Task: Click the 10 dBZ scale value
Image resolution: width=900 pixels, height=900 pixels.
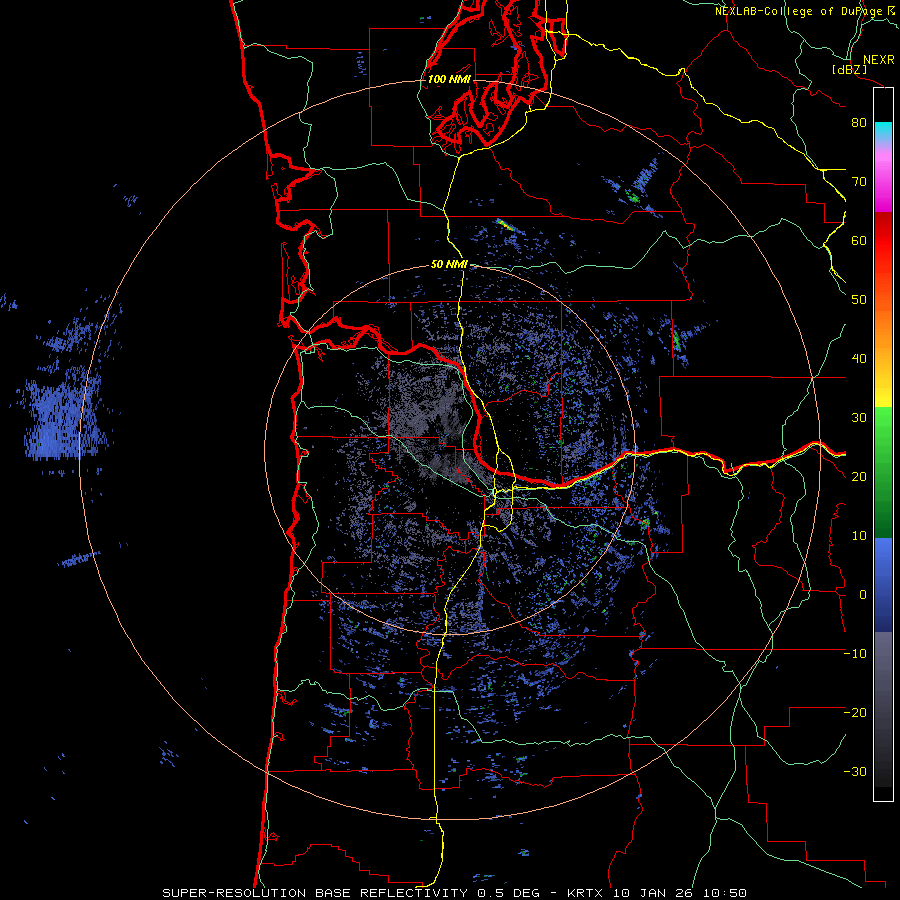Action: click(859, 536)
